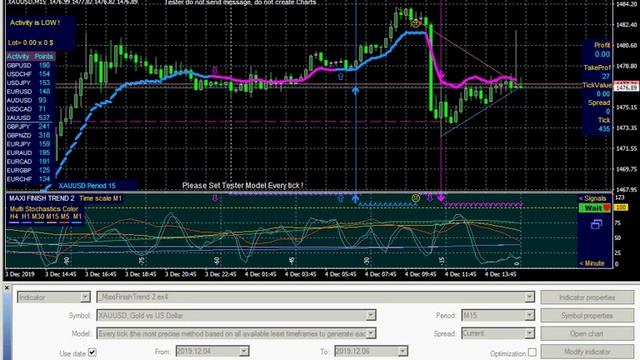This screenshot has height=360, width=640.
Task: Open the Spread Current dropdown
Action: (x=529, y=333)
